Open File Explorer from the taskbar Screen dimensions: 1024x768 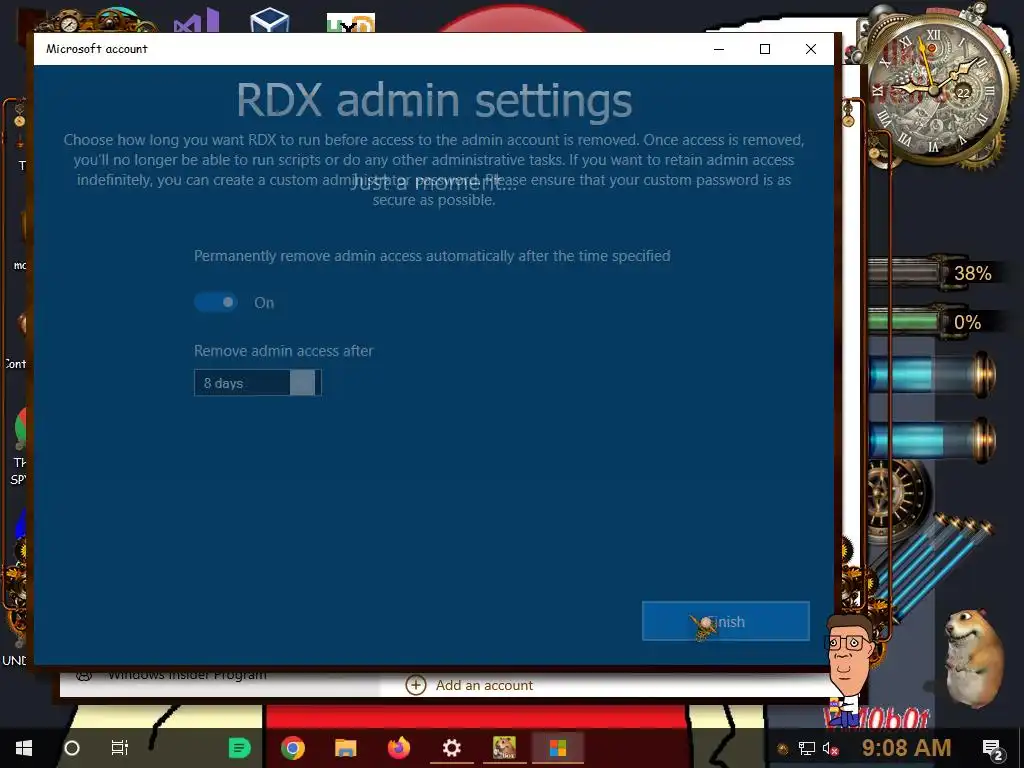pyautogui.click(x=345, y=748)
